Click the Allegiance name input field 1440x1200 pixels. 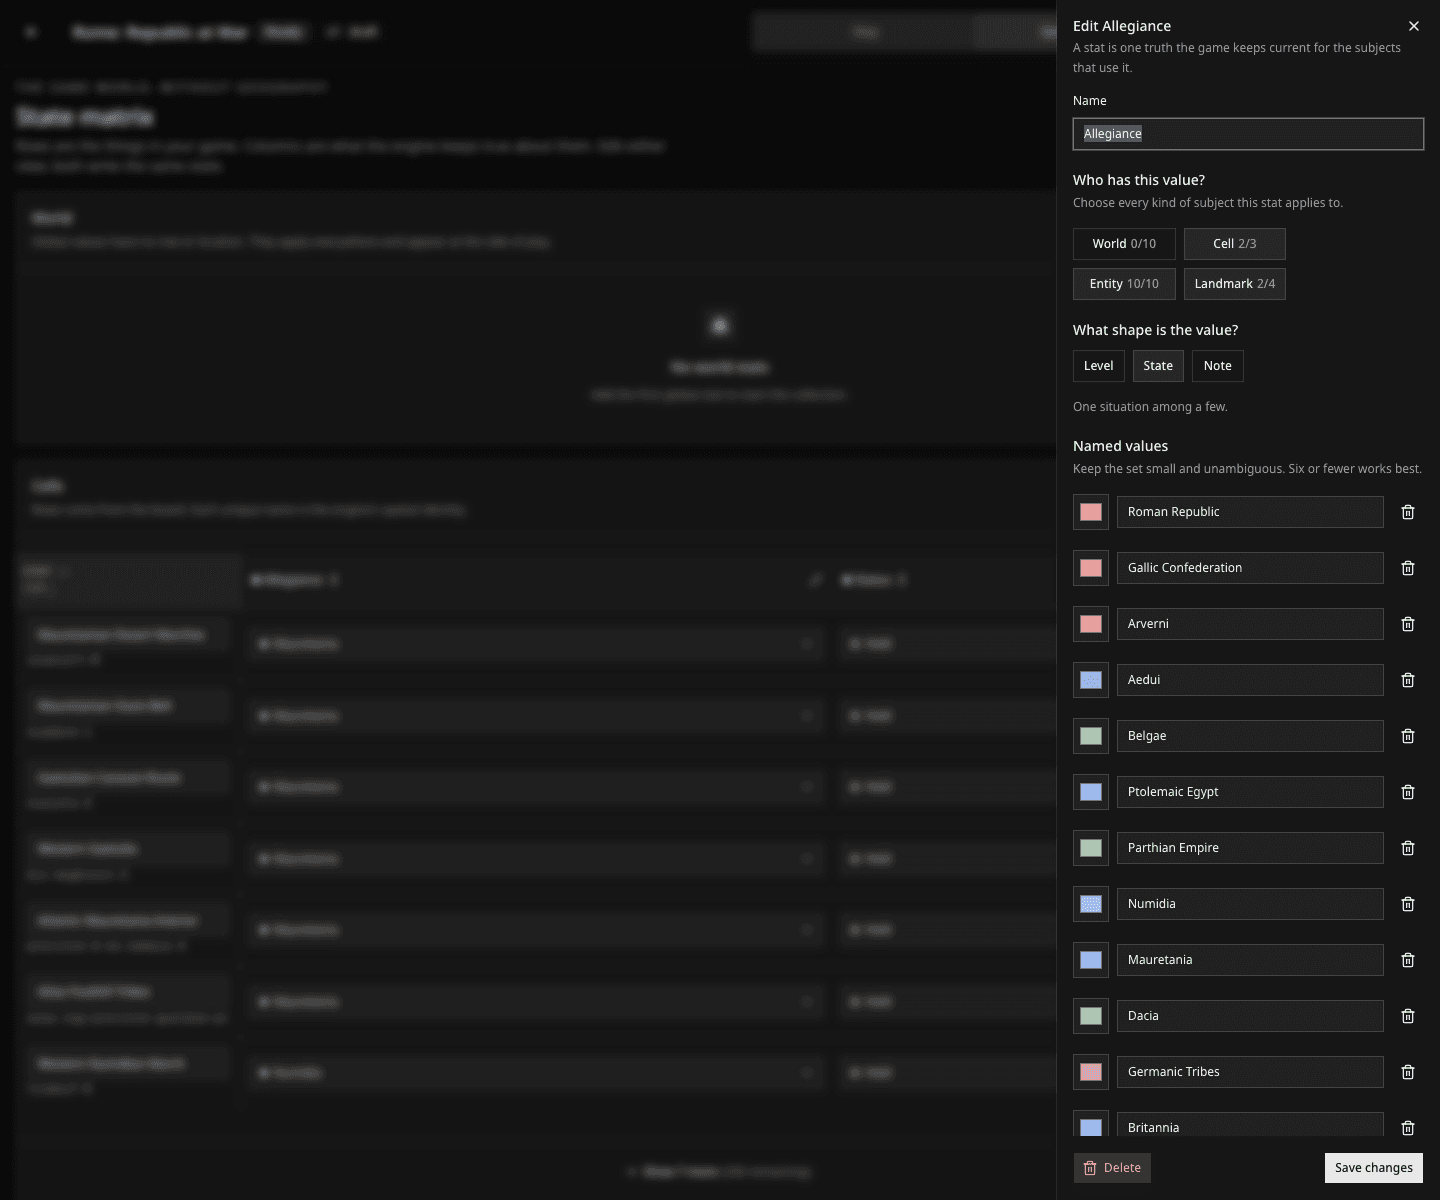(1248, 134)
